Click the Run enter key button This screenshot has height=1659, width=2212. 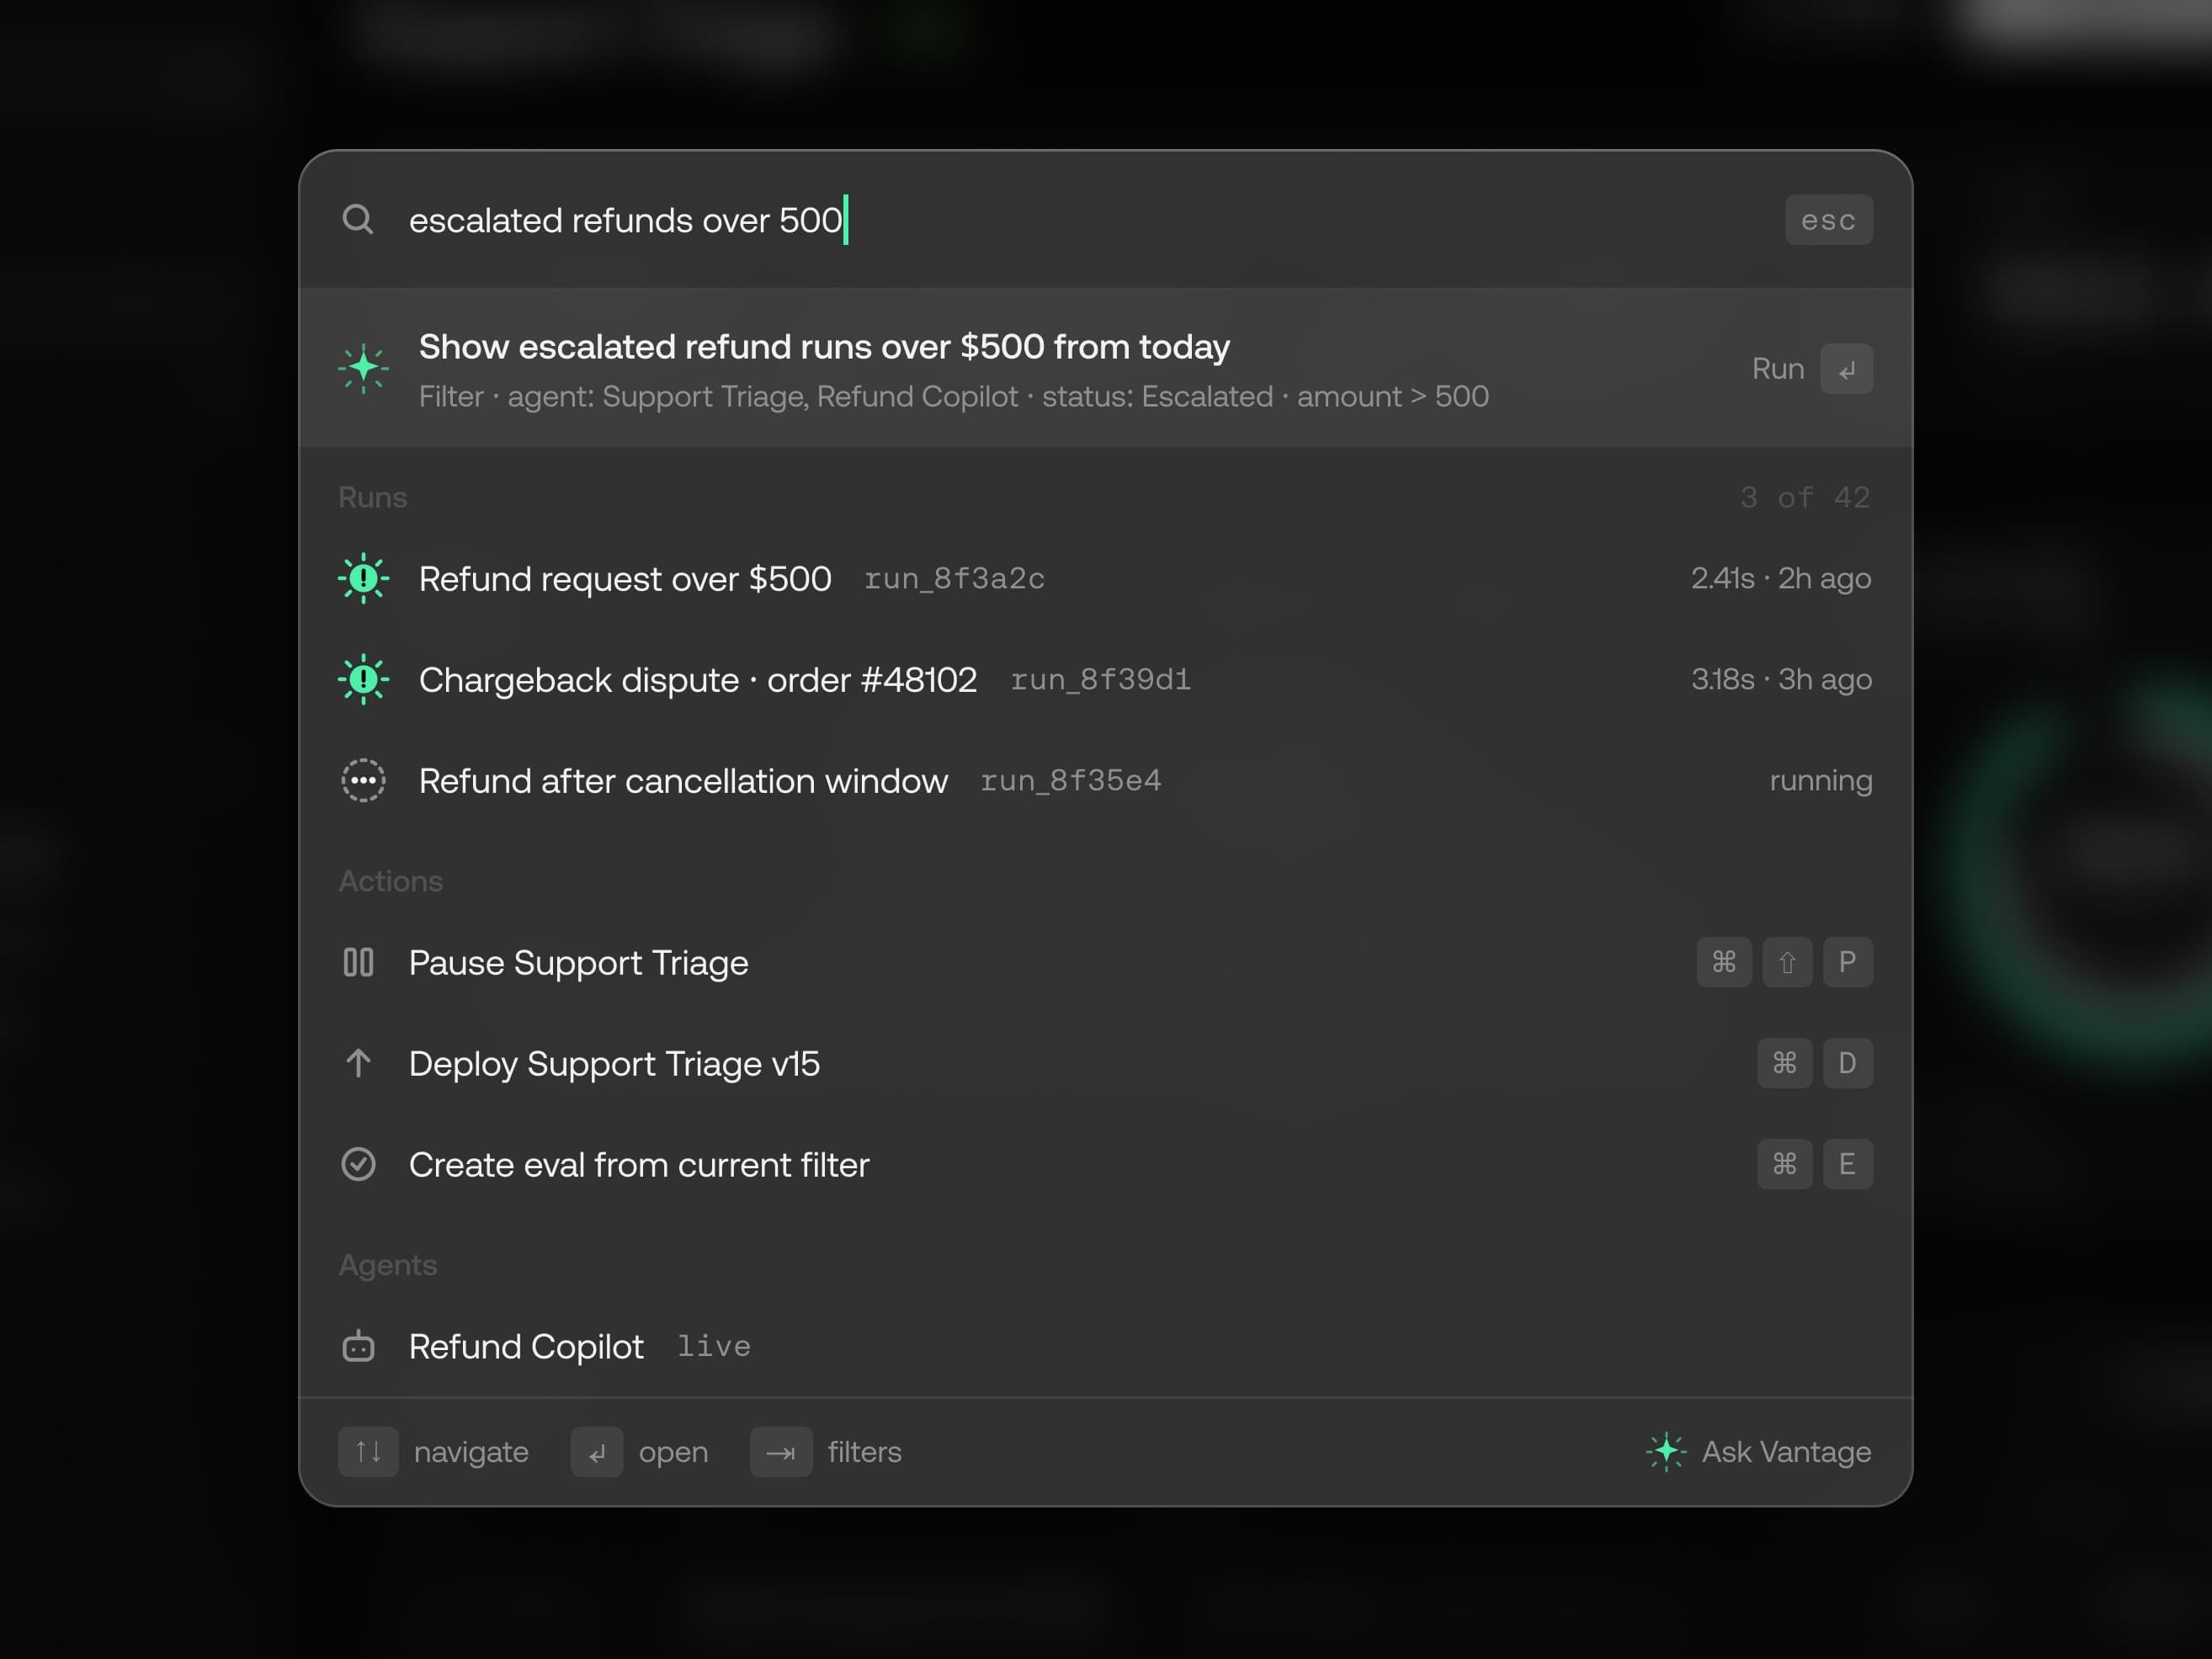pos(1846,369)
